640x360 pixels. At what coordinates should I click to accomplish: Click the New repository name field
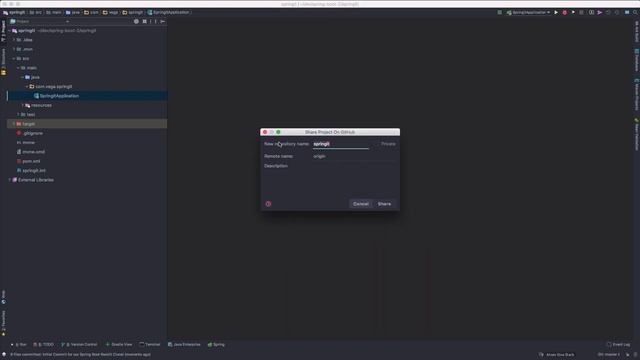(341, 144)
